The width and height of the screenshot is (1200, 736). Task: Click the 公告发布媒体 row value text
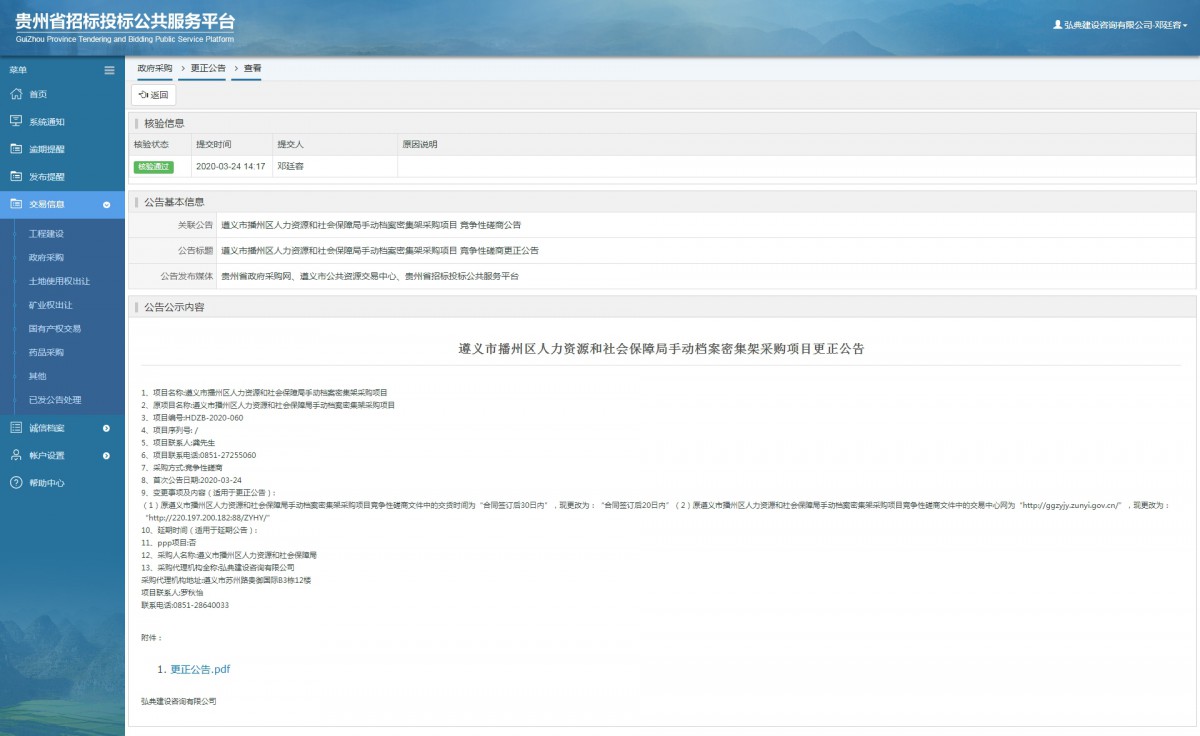tap(370, 276)
